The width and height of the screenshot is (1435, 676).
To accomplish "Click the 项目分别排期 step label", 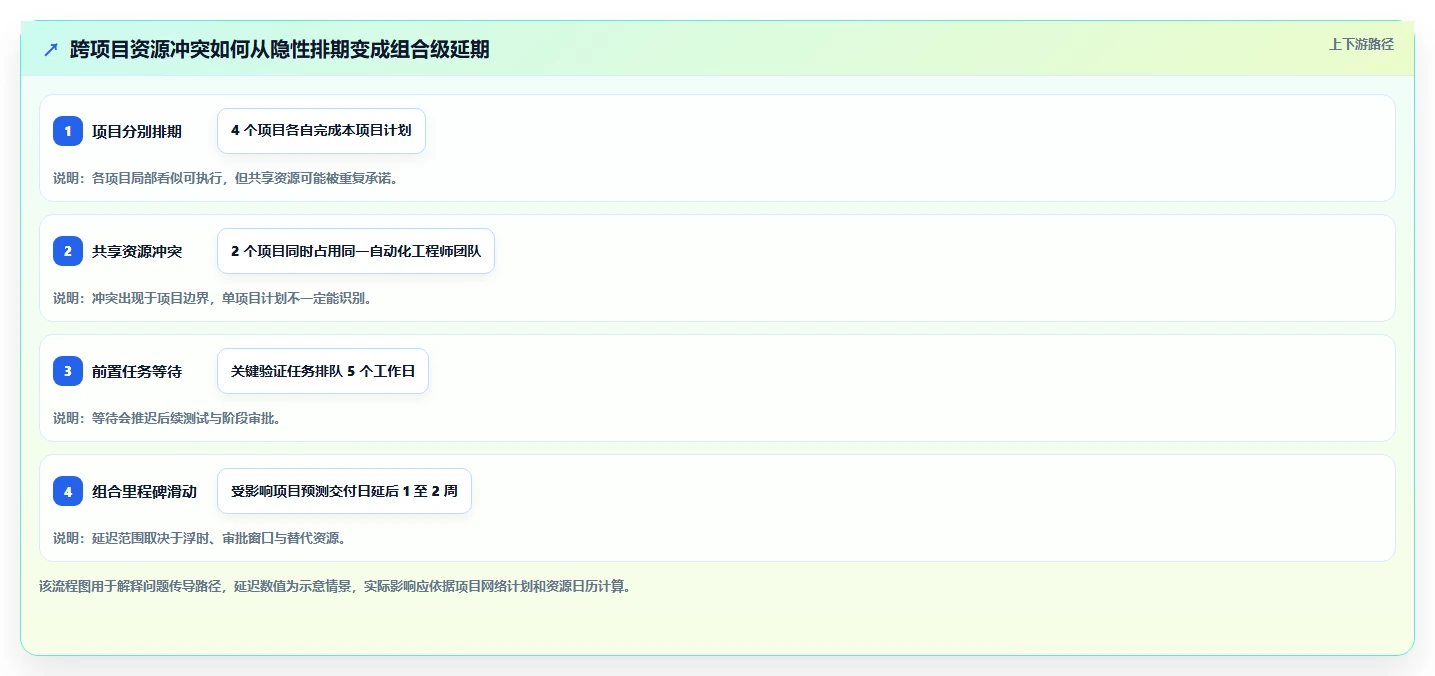I will point(137,131).
